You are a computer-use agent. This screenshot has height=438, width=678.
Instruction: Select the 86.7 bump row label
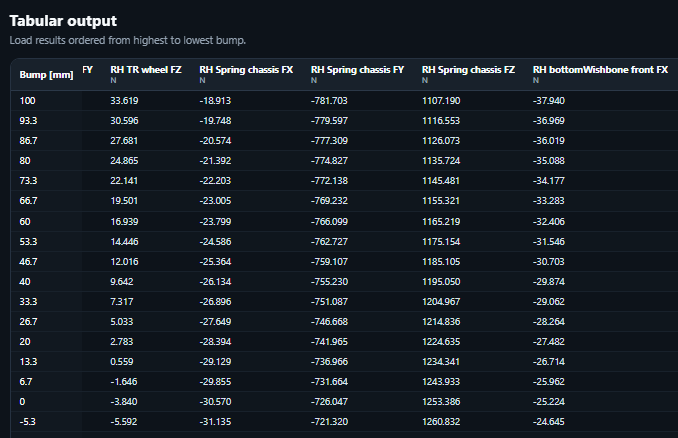28,141
